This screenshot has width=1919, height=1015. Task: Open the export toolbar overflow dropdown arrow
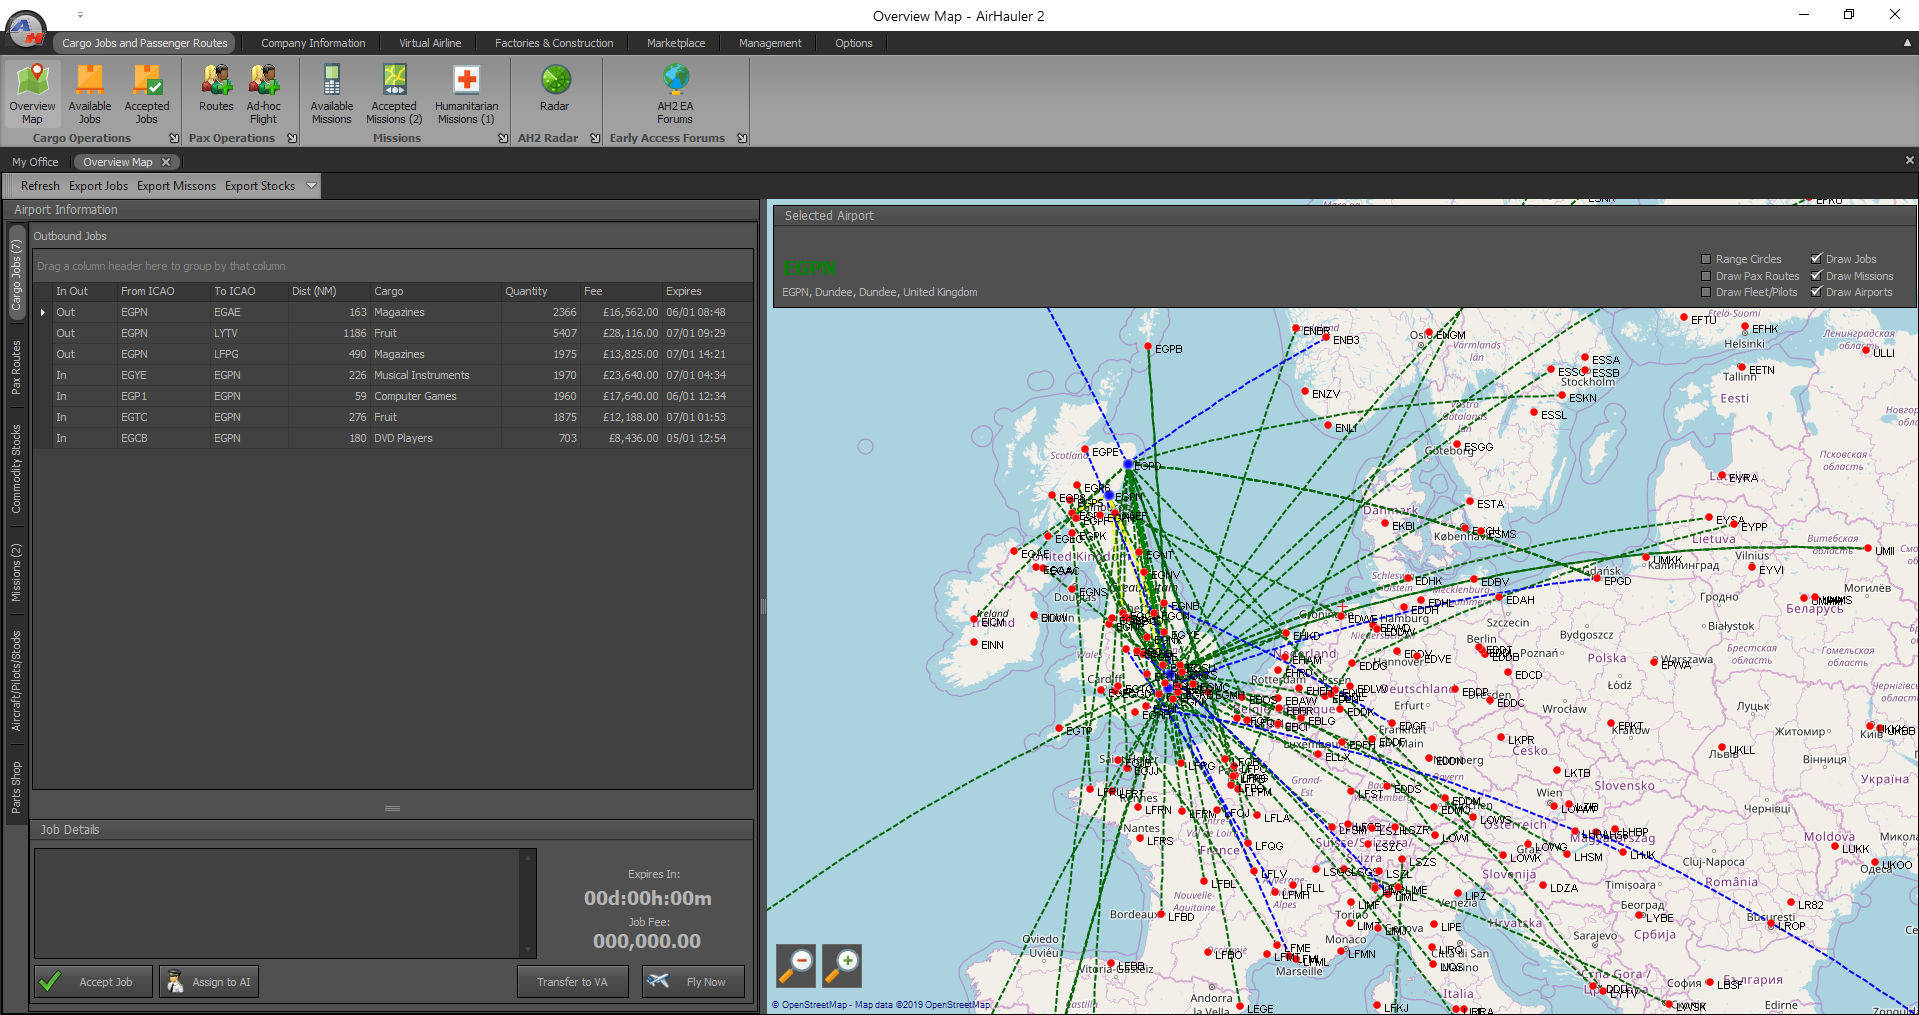[x=311, y=186]
